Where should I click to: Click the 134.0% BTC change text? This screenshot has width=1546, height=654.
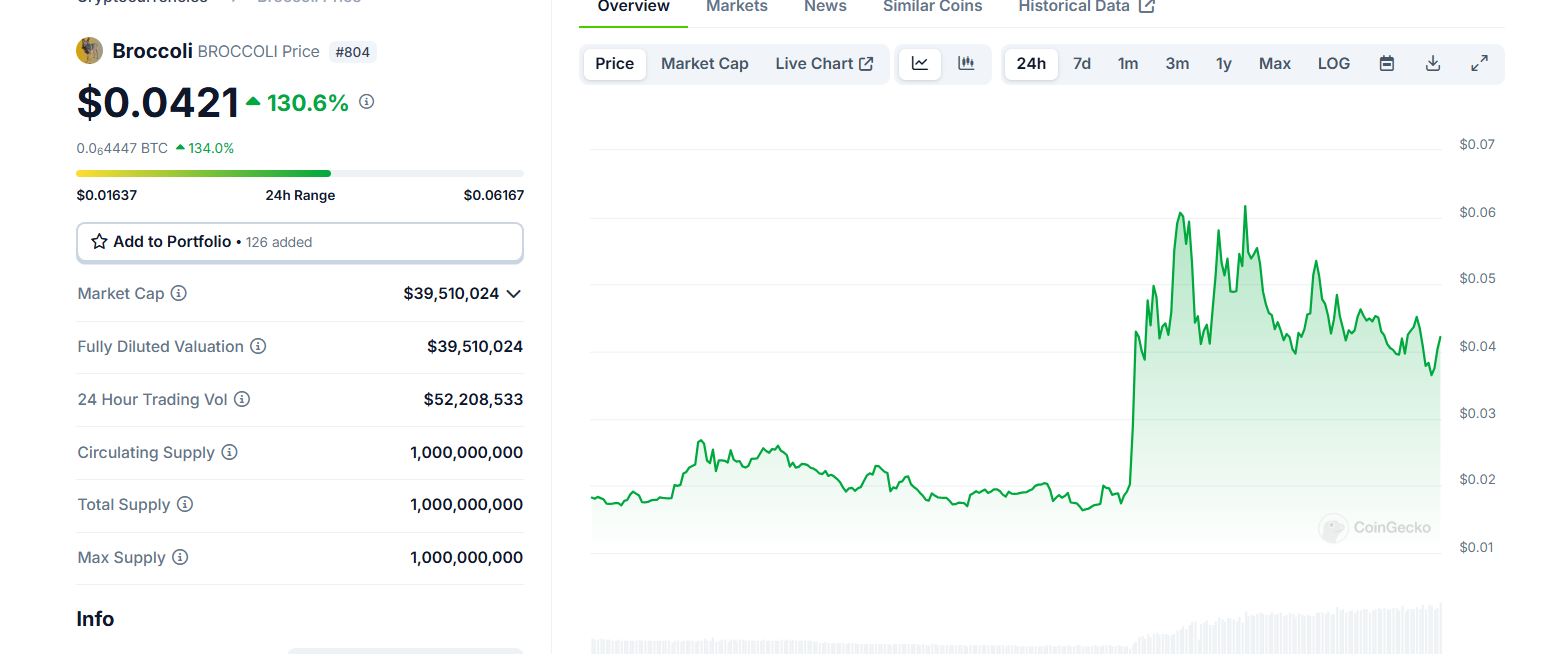coord(211,148)
